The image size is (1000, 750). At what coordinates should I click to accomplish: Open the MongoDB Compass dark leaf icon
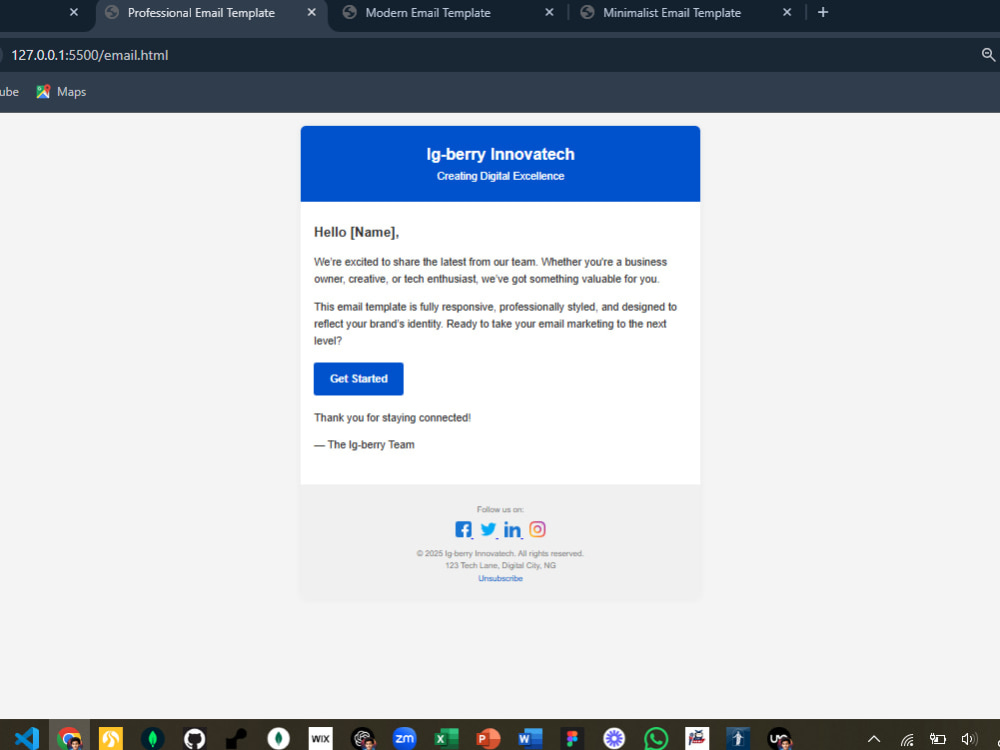pyautogui.click(x=152, y=739)
